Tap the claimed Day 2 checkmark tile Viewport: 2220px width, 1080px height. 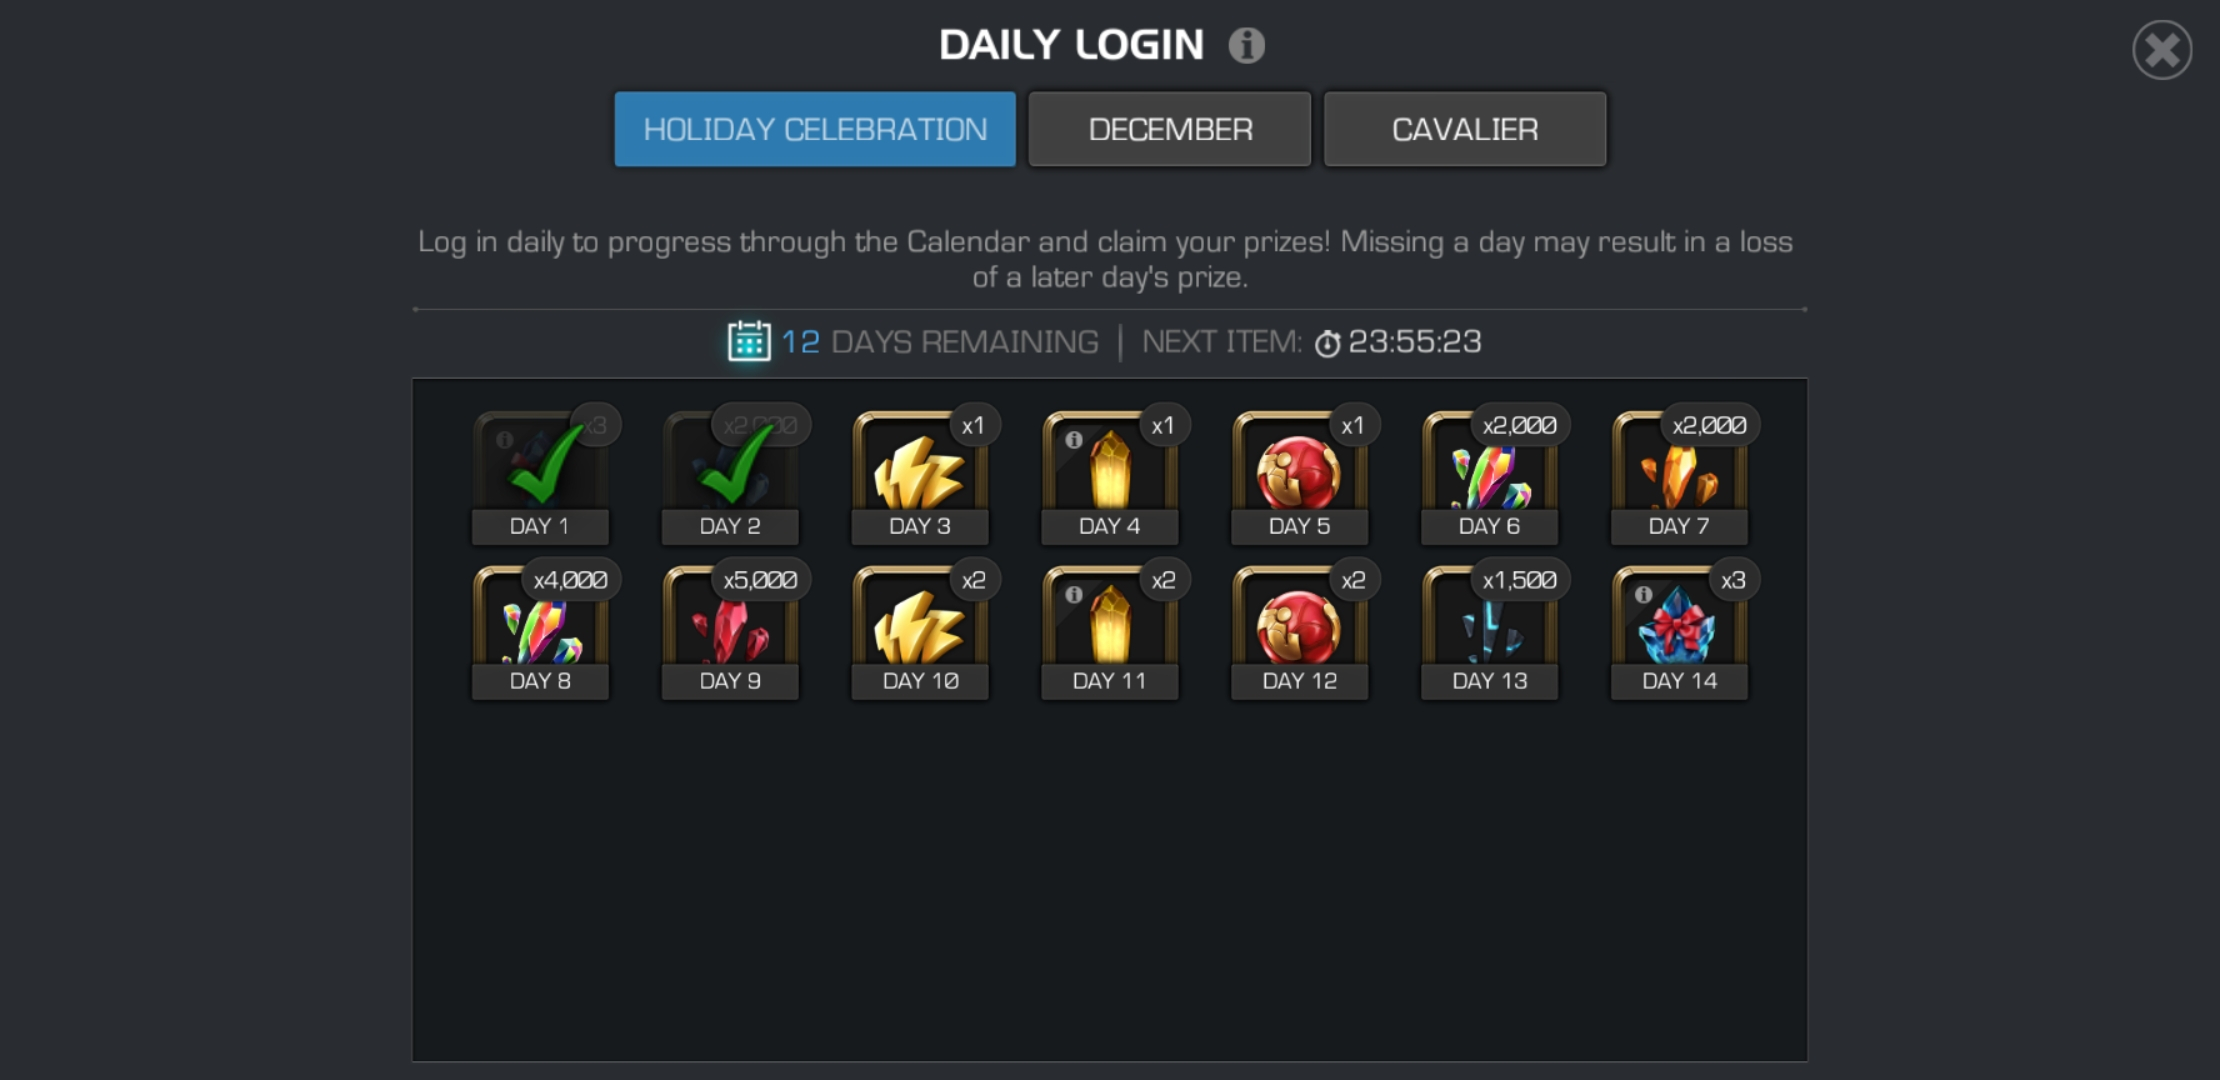click(x=730, y=475)
